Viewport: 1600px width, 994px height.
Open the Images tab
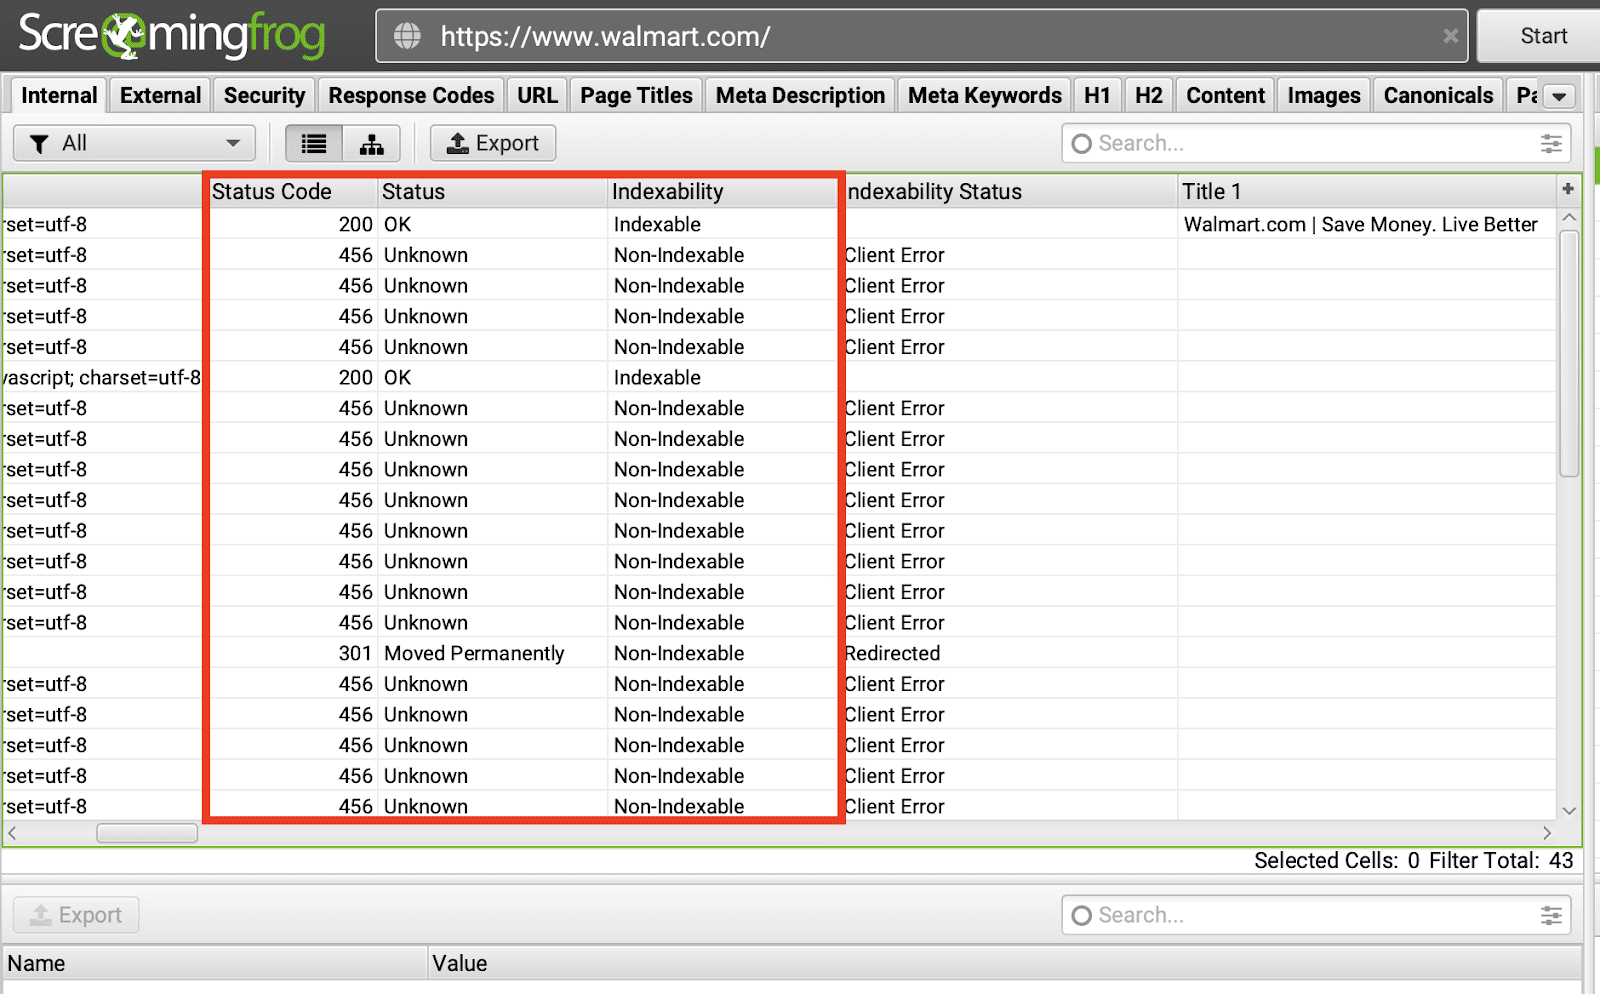[x=1323, y=96]
